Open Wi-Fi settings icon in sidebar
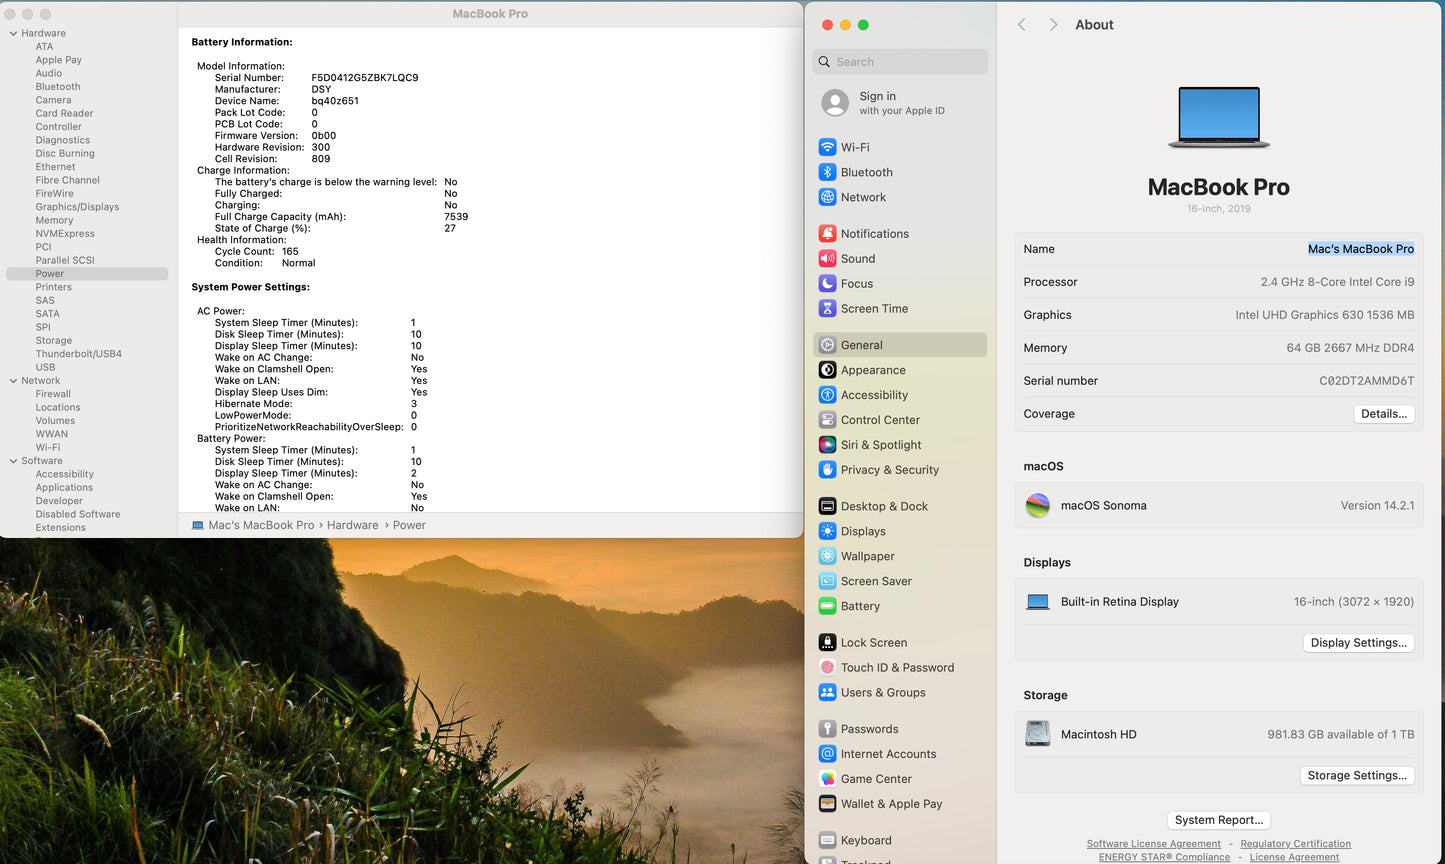1445x864 pixels. pos(827,147)
